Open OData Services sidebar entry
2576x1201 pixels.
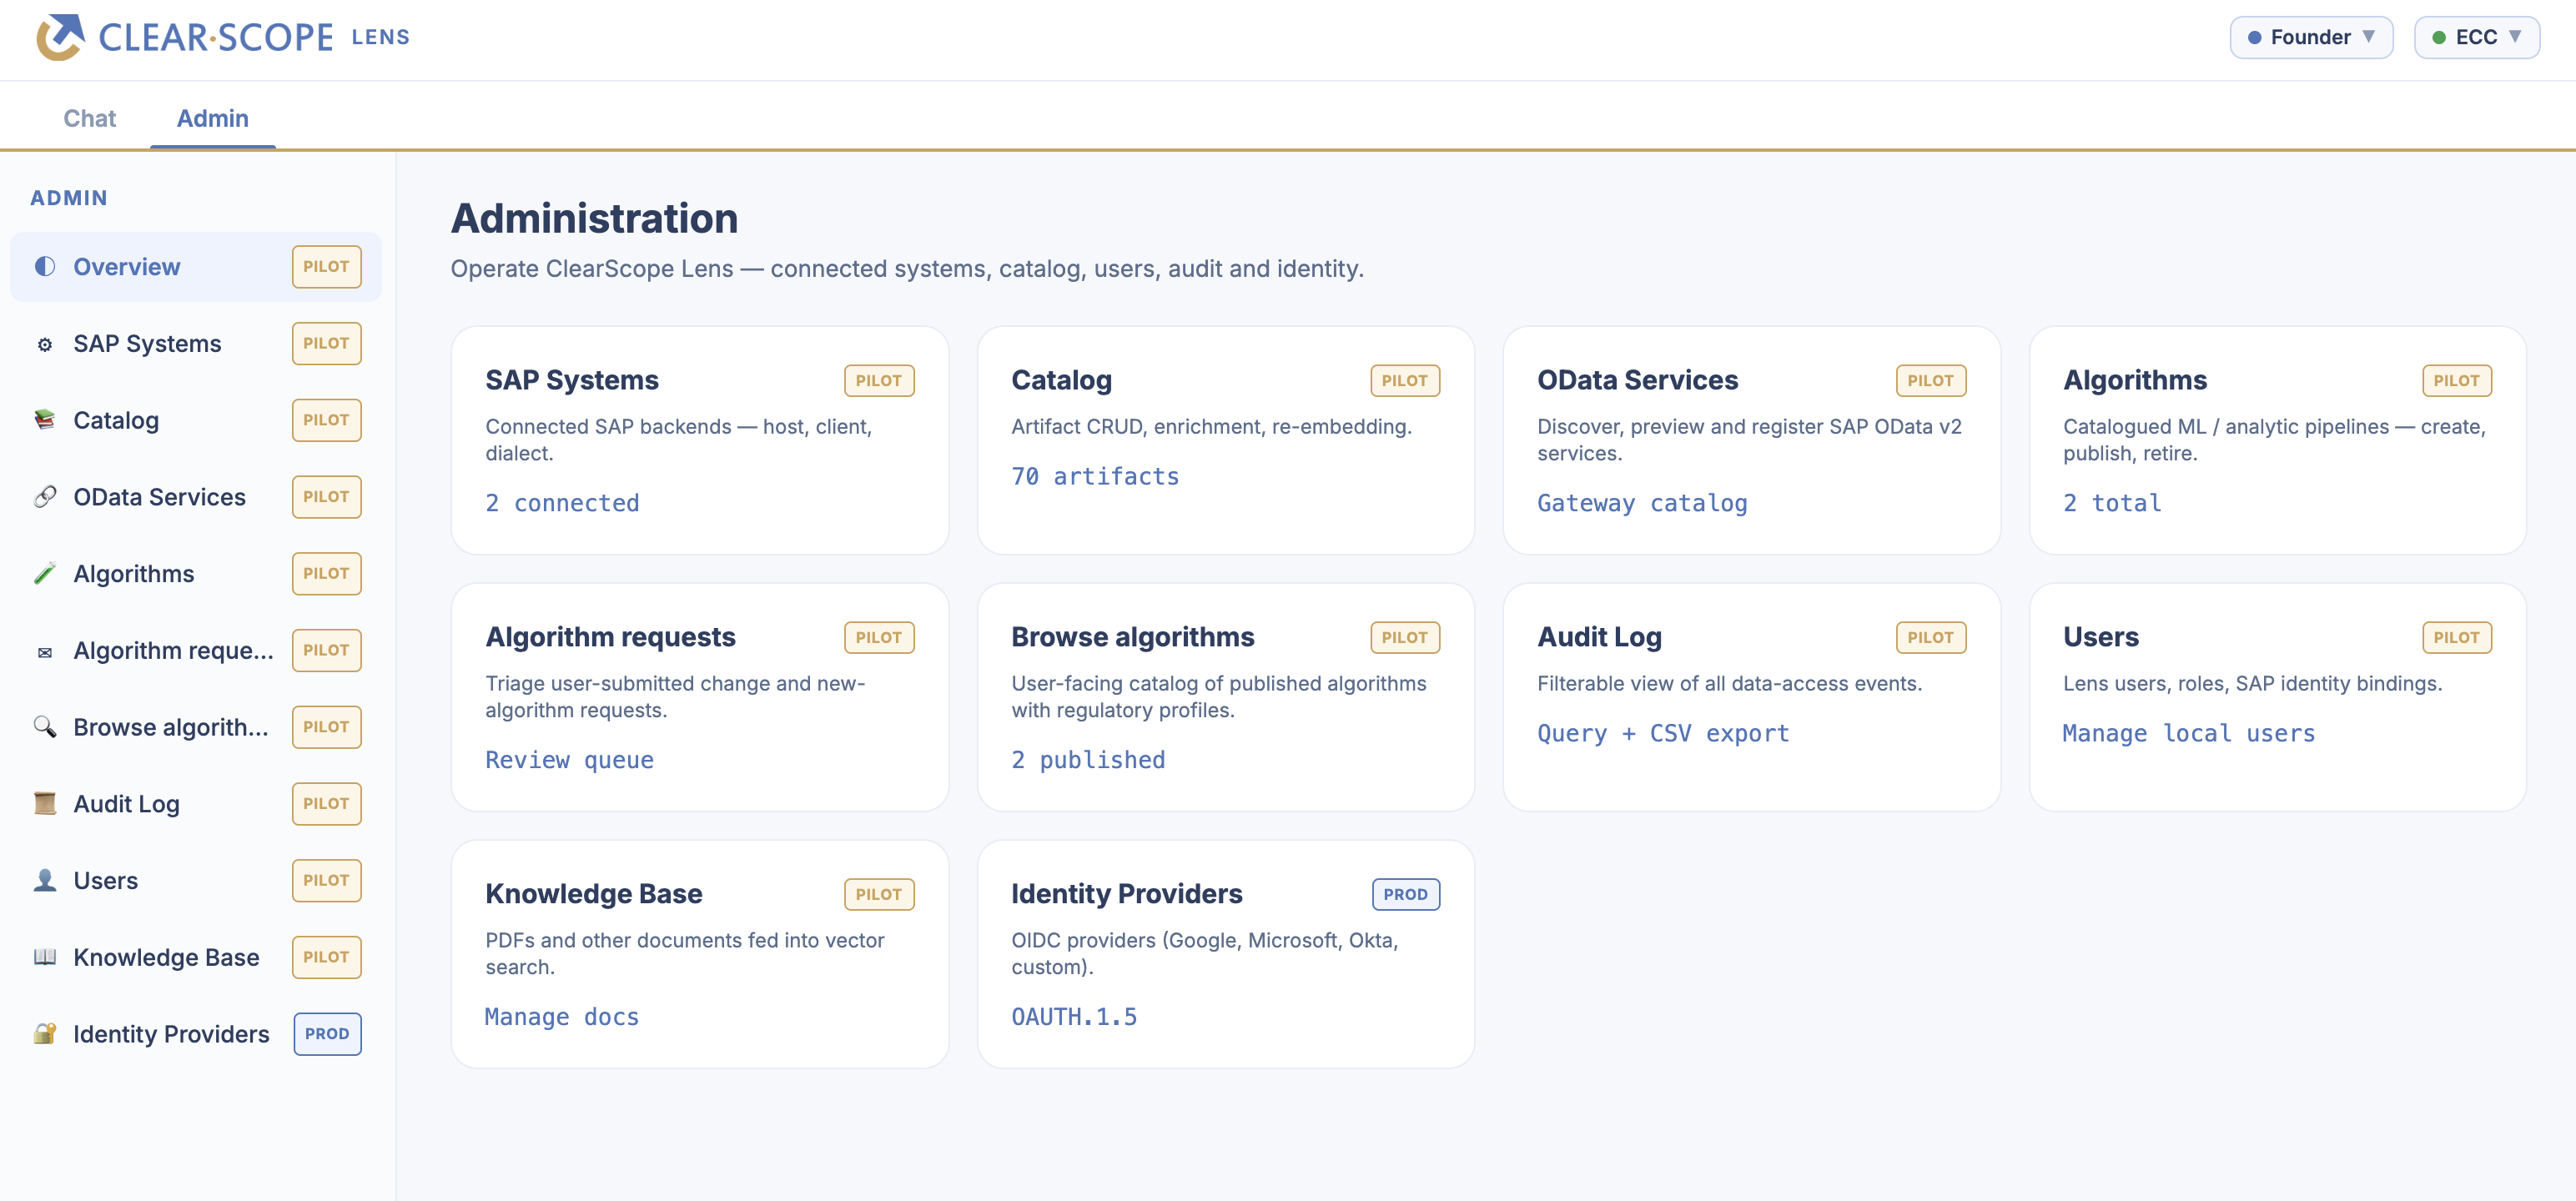[x=196, y=497]
